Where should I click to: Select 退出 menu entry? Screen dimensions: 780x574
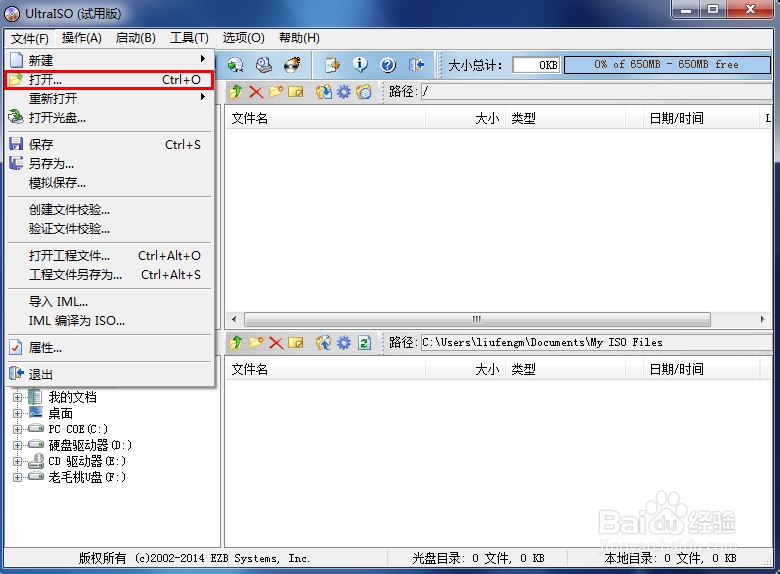point(110,374)
